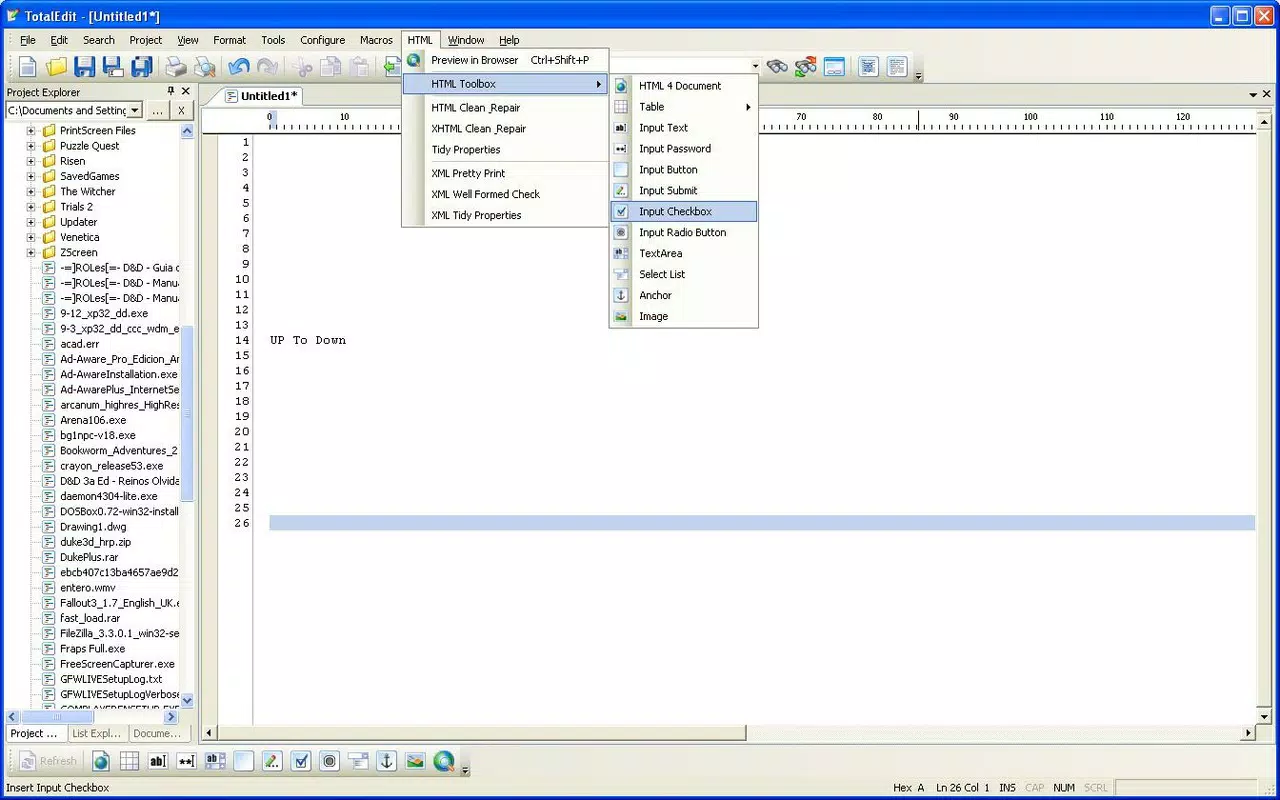
Task: Close the current document tab with X
Action: tap(1267, 95)
